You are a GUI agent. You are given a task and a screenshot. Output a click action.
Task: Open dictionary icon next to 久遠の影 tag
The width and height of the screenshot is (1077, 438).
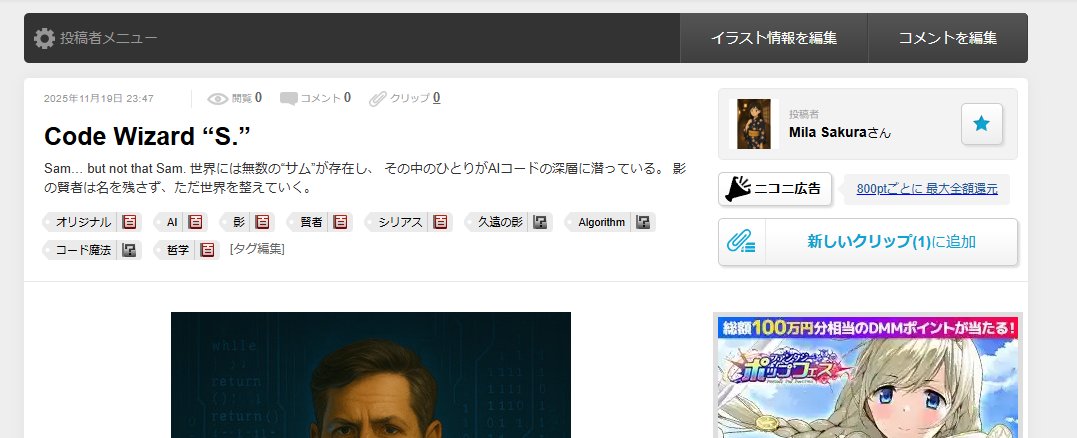(541, 222)
